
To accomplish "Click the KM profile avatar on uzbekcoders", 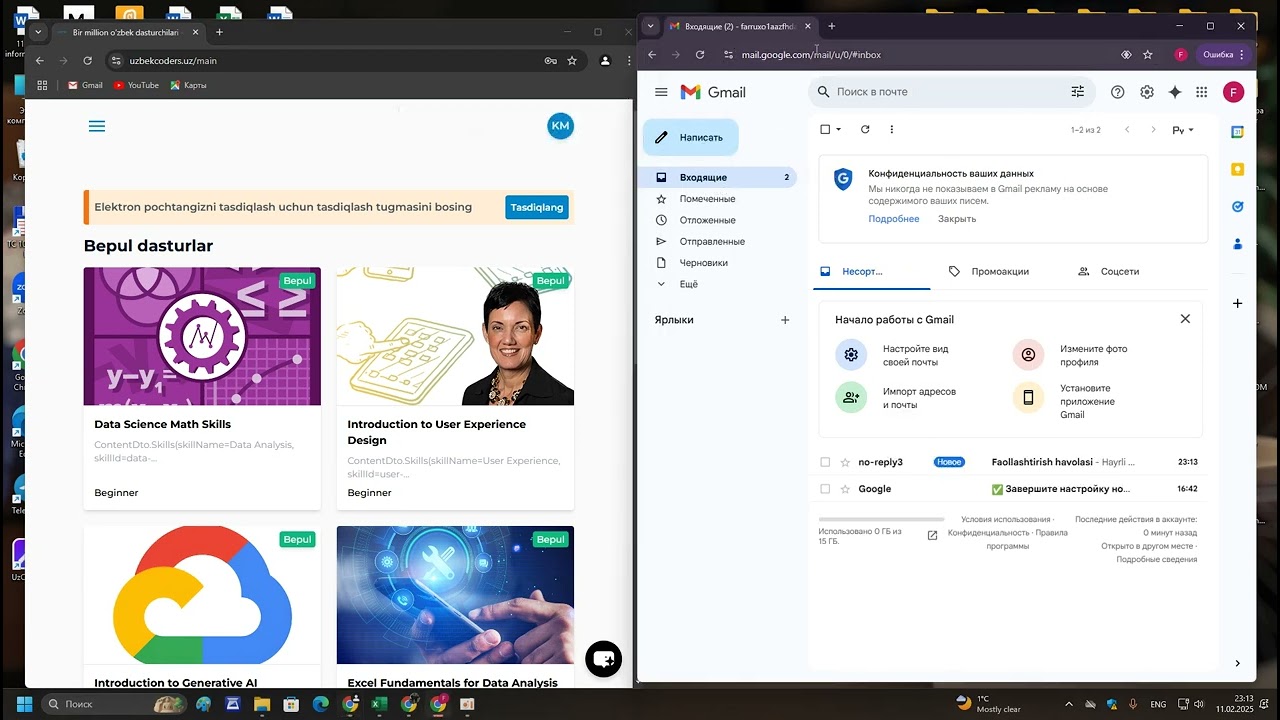I will [x=560, y=126].
